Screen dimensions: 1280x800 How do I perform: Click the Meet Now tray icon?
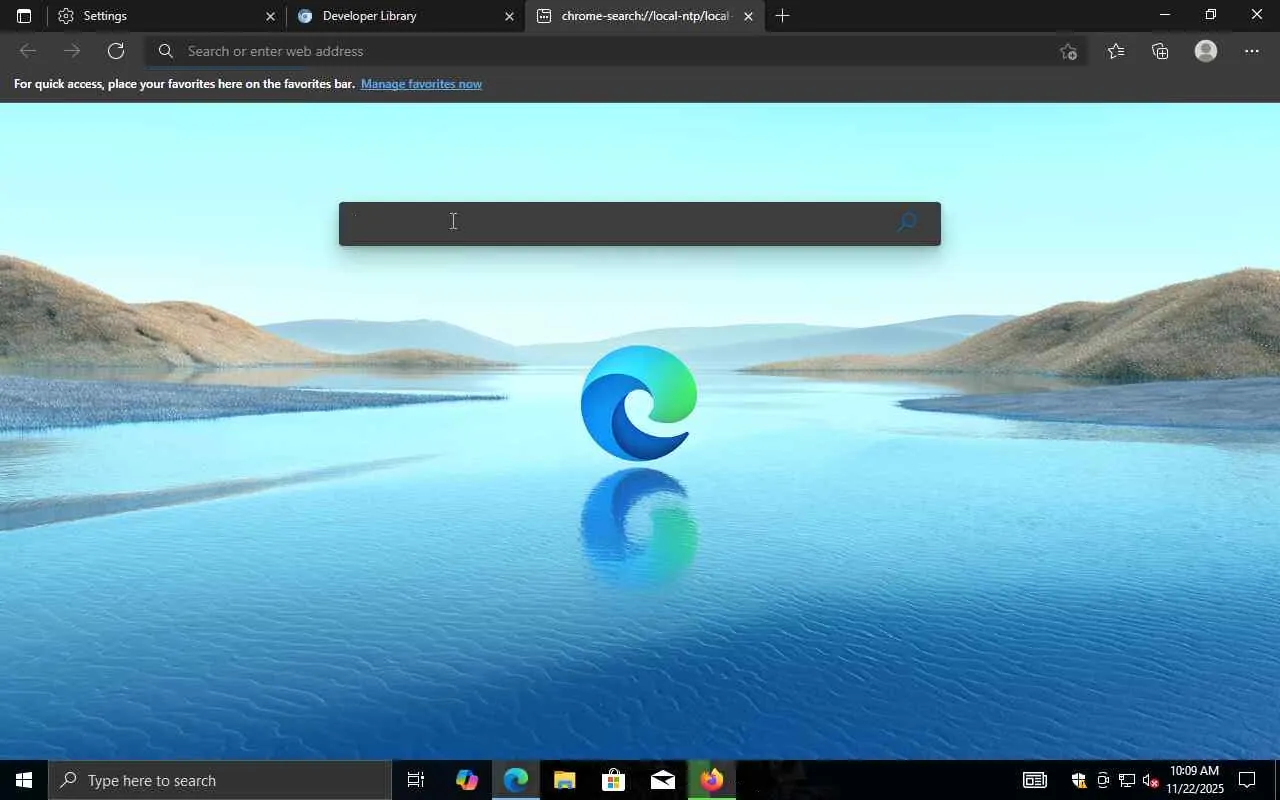coord(1103,780)
